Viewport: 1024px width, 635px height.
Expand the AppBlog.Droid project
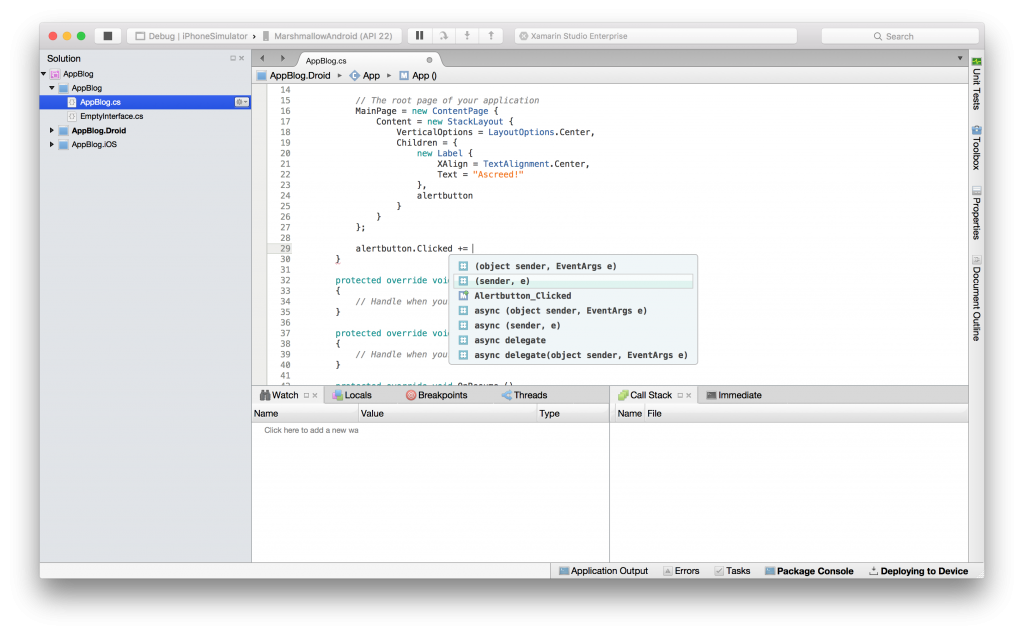[x=52, y=130]
